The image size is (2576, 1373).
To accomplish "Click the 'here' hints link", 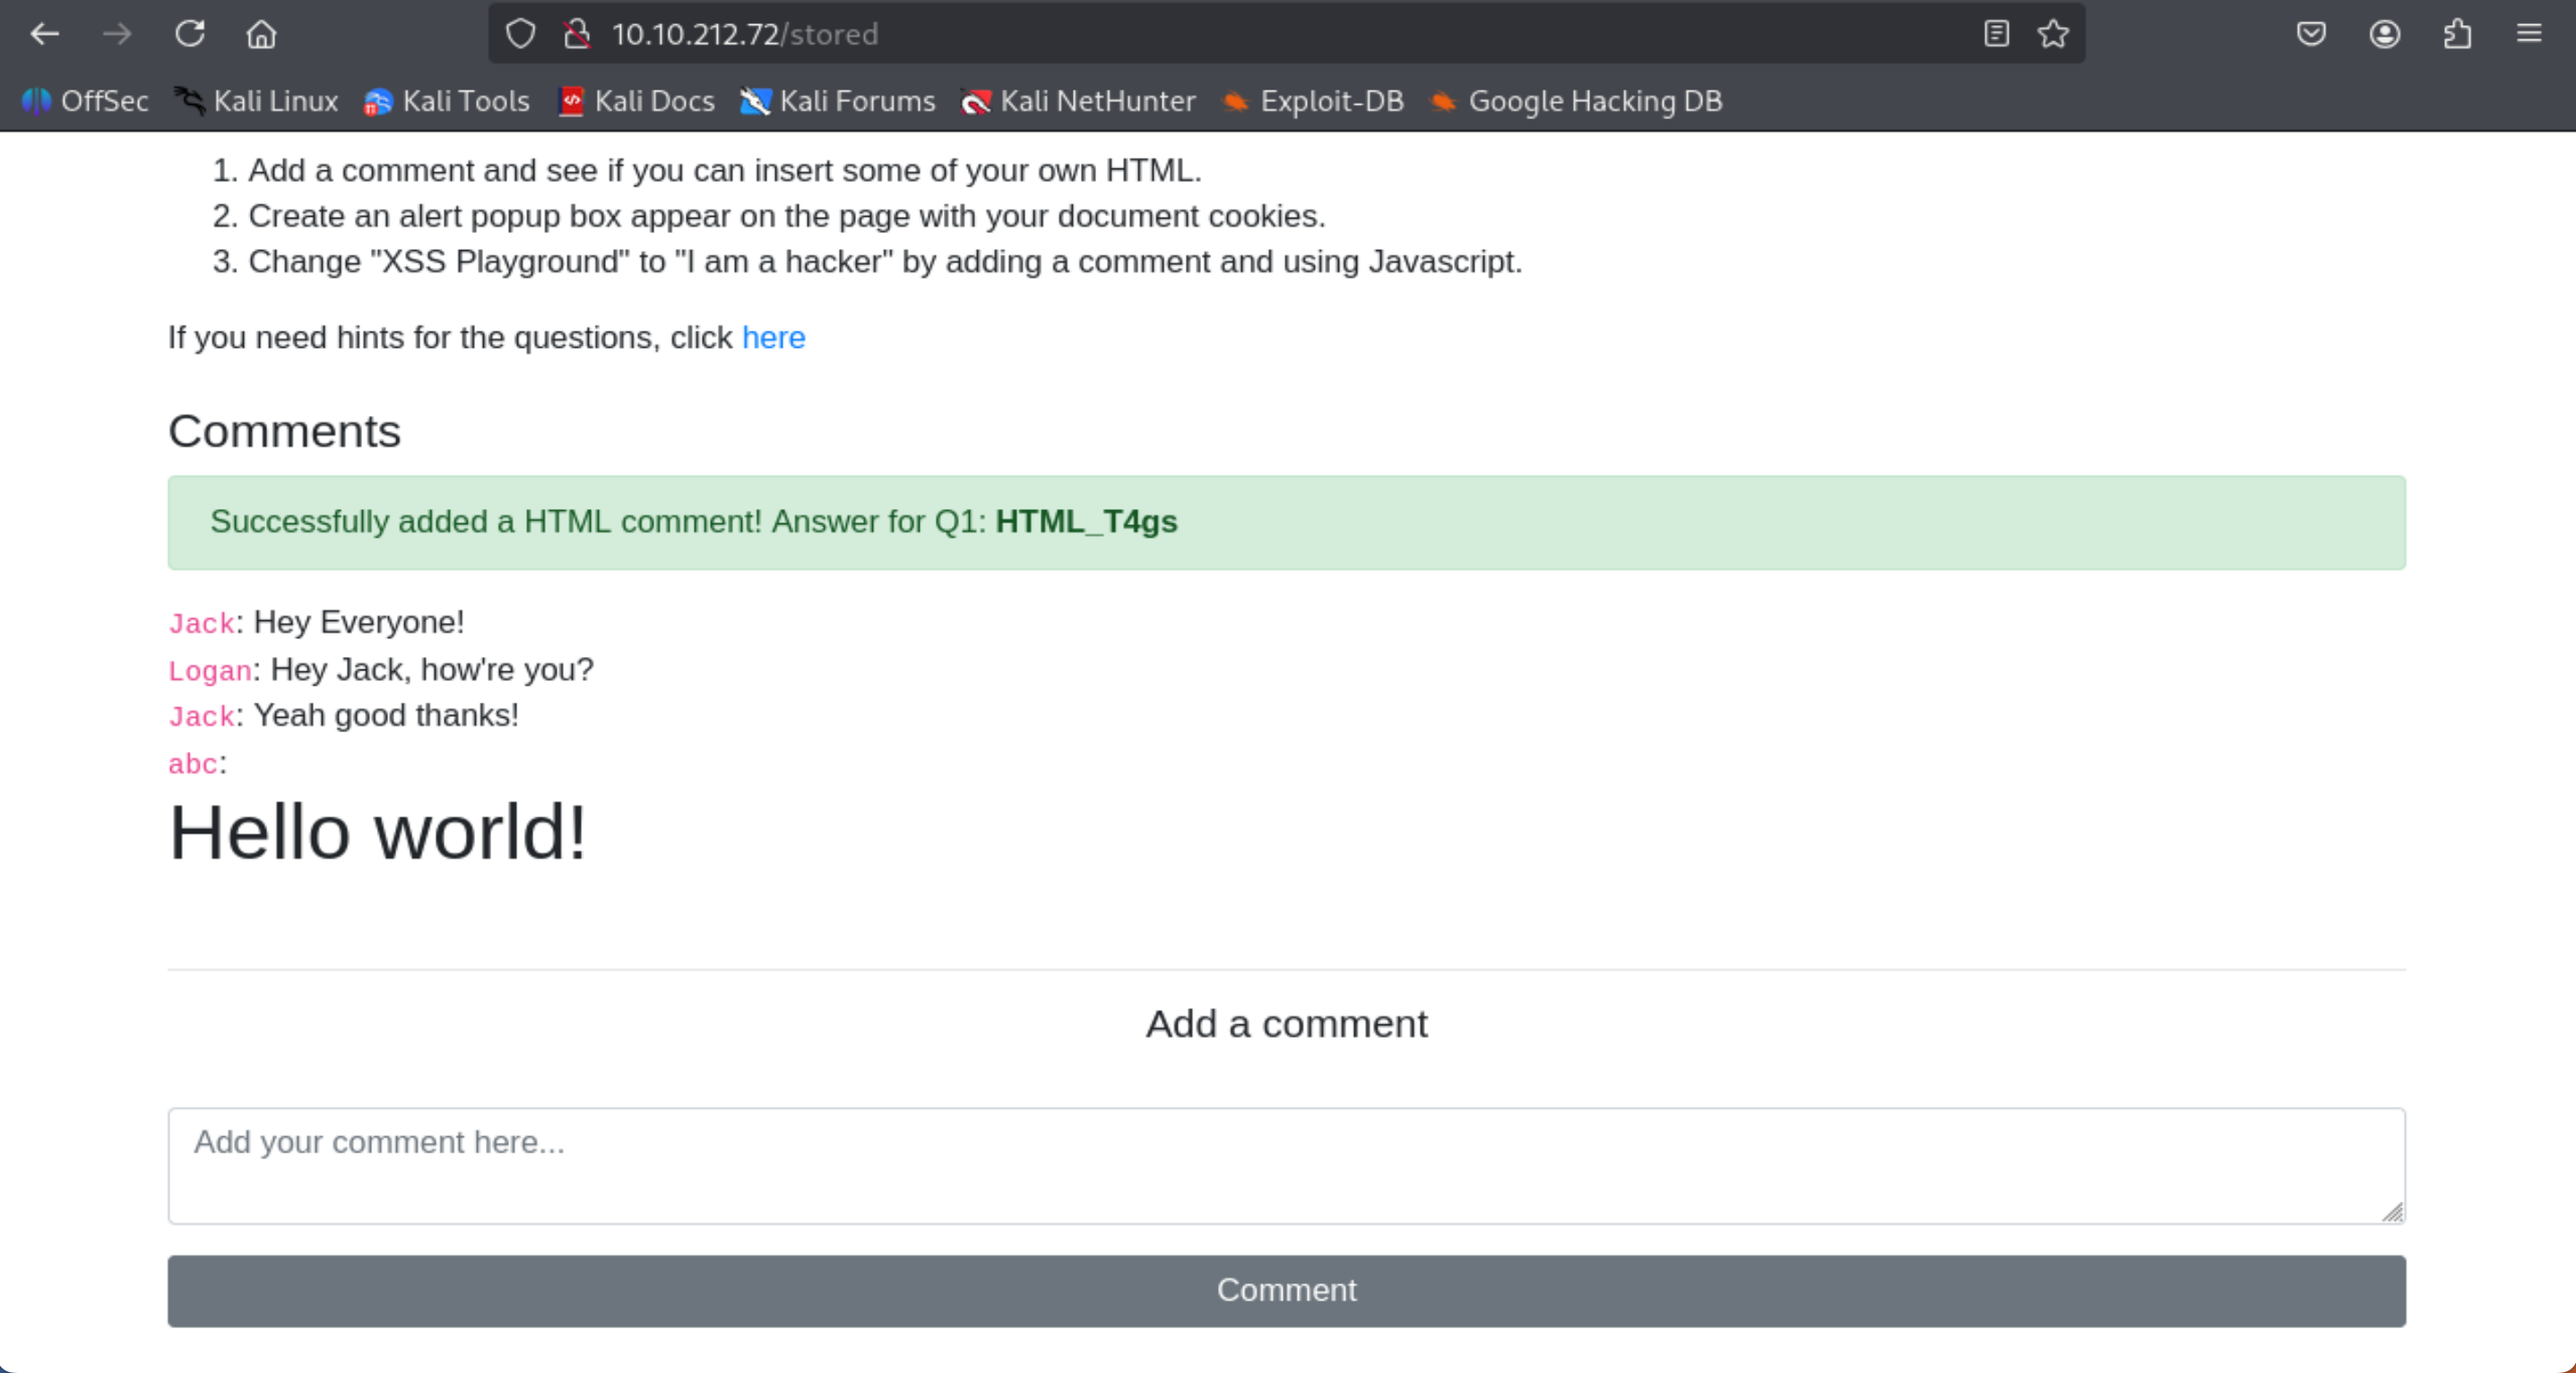I will click(x=773, y=338).
